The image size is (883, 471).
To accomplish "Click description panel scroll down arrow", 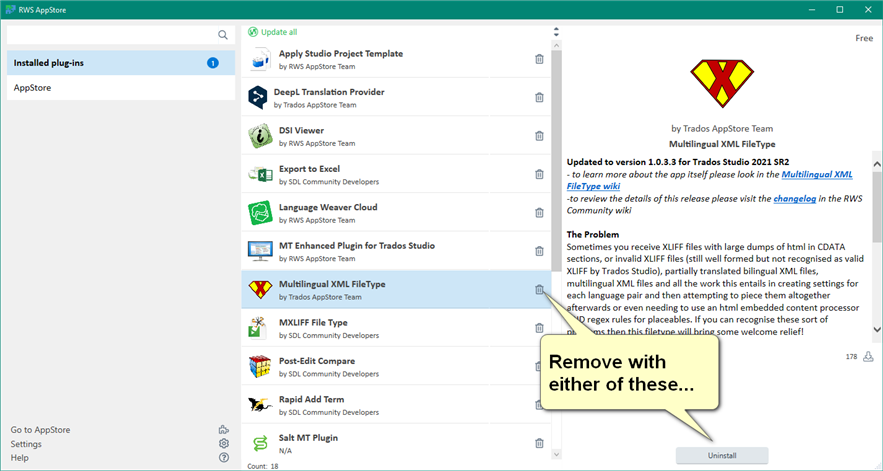I will point(877,330).
